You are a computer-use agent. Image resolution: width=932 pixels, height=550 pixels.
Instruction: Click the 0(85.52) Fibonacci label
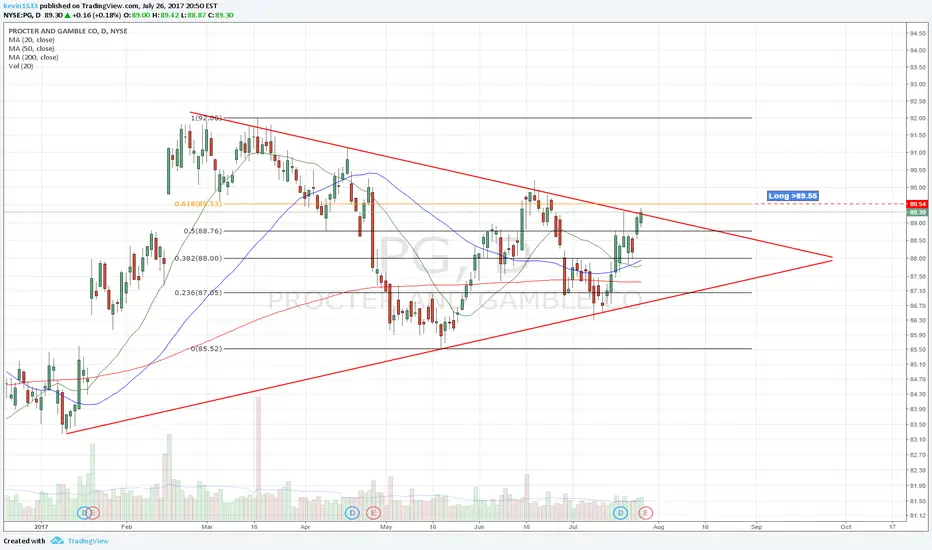click(x=206, y=348)
